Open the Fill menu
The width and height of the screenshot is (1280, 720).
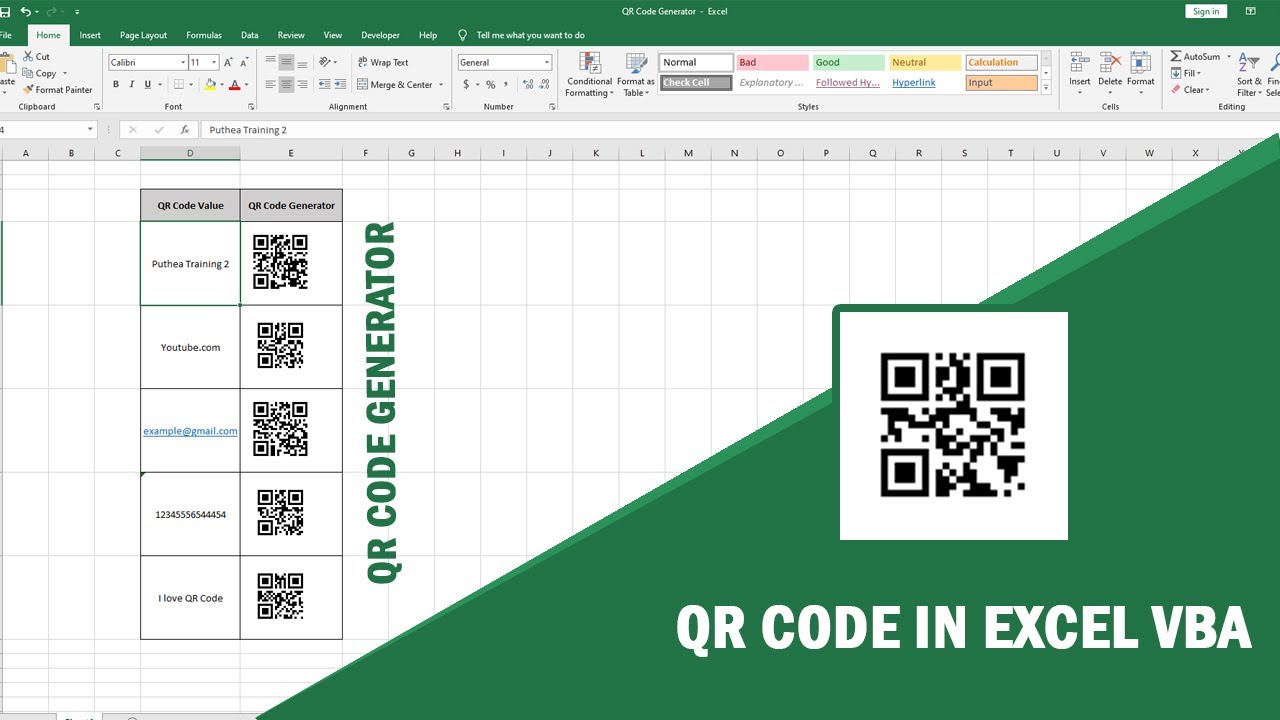(1186, 73)
